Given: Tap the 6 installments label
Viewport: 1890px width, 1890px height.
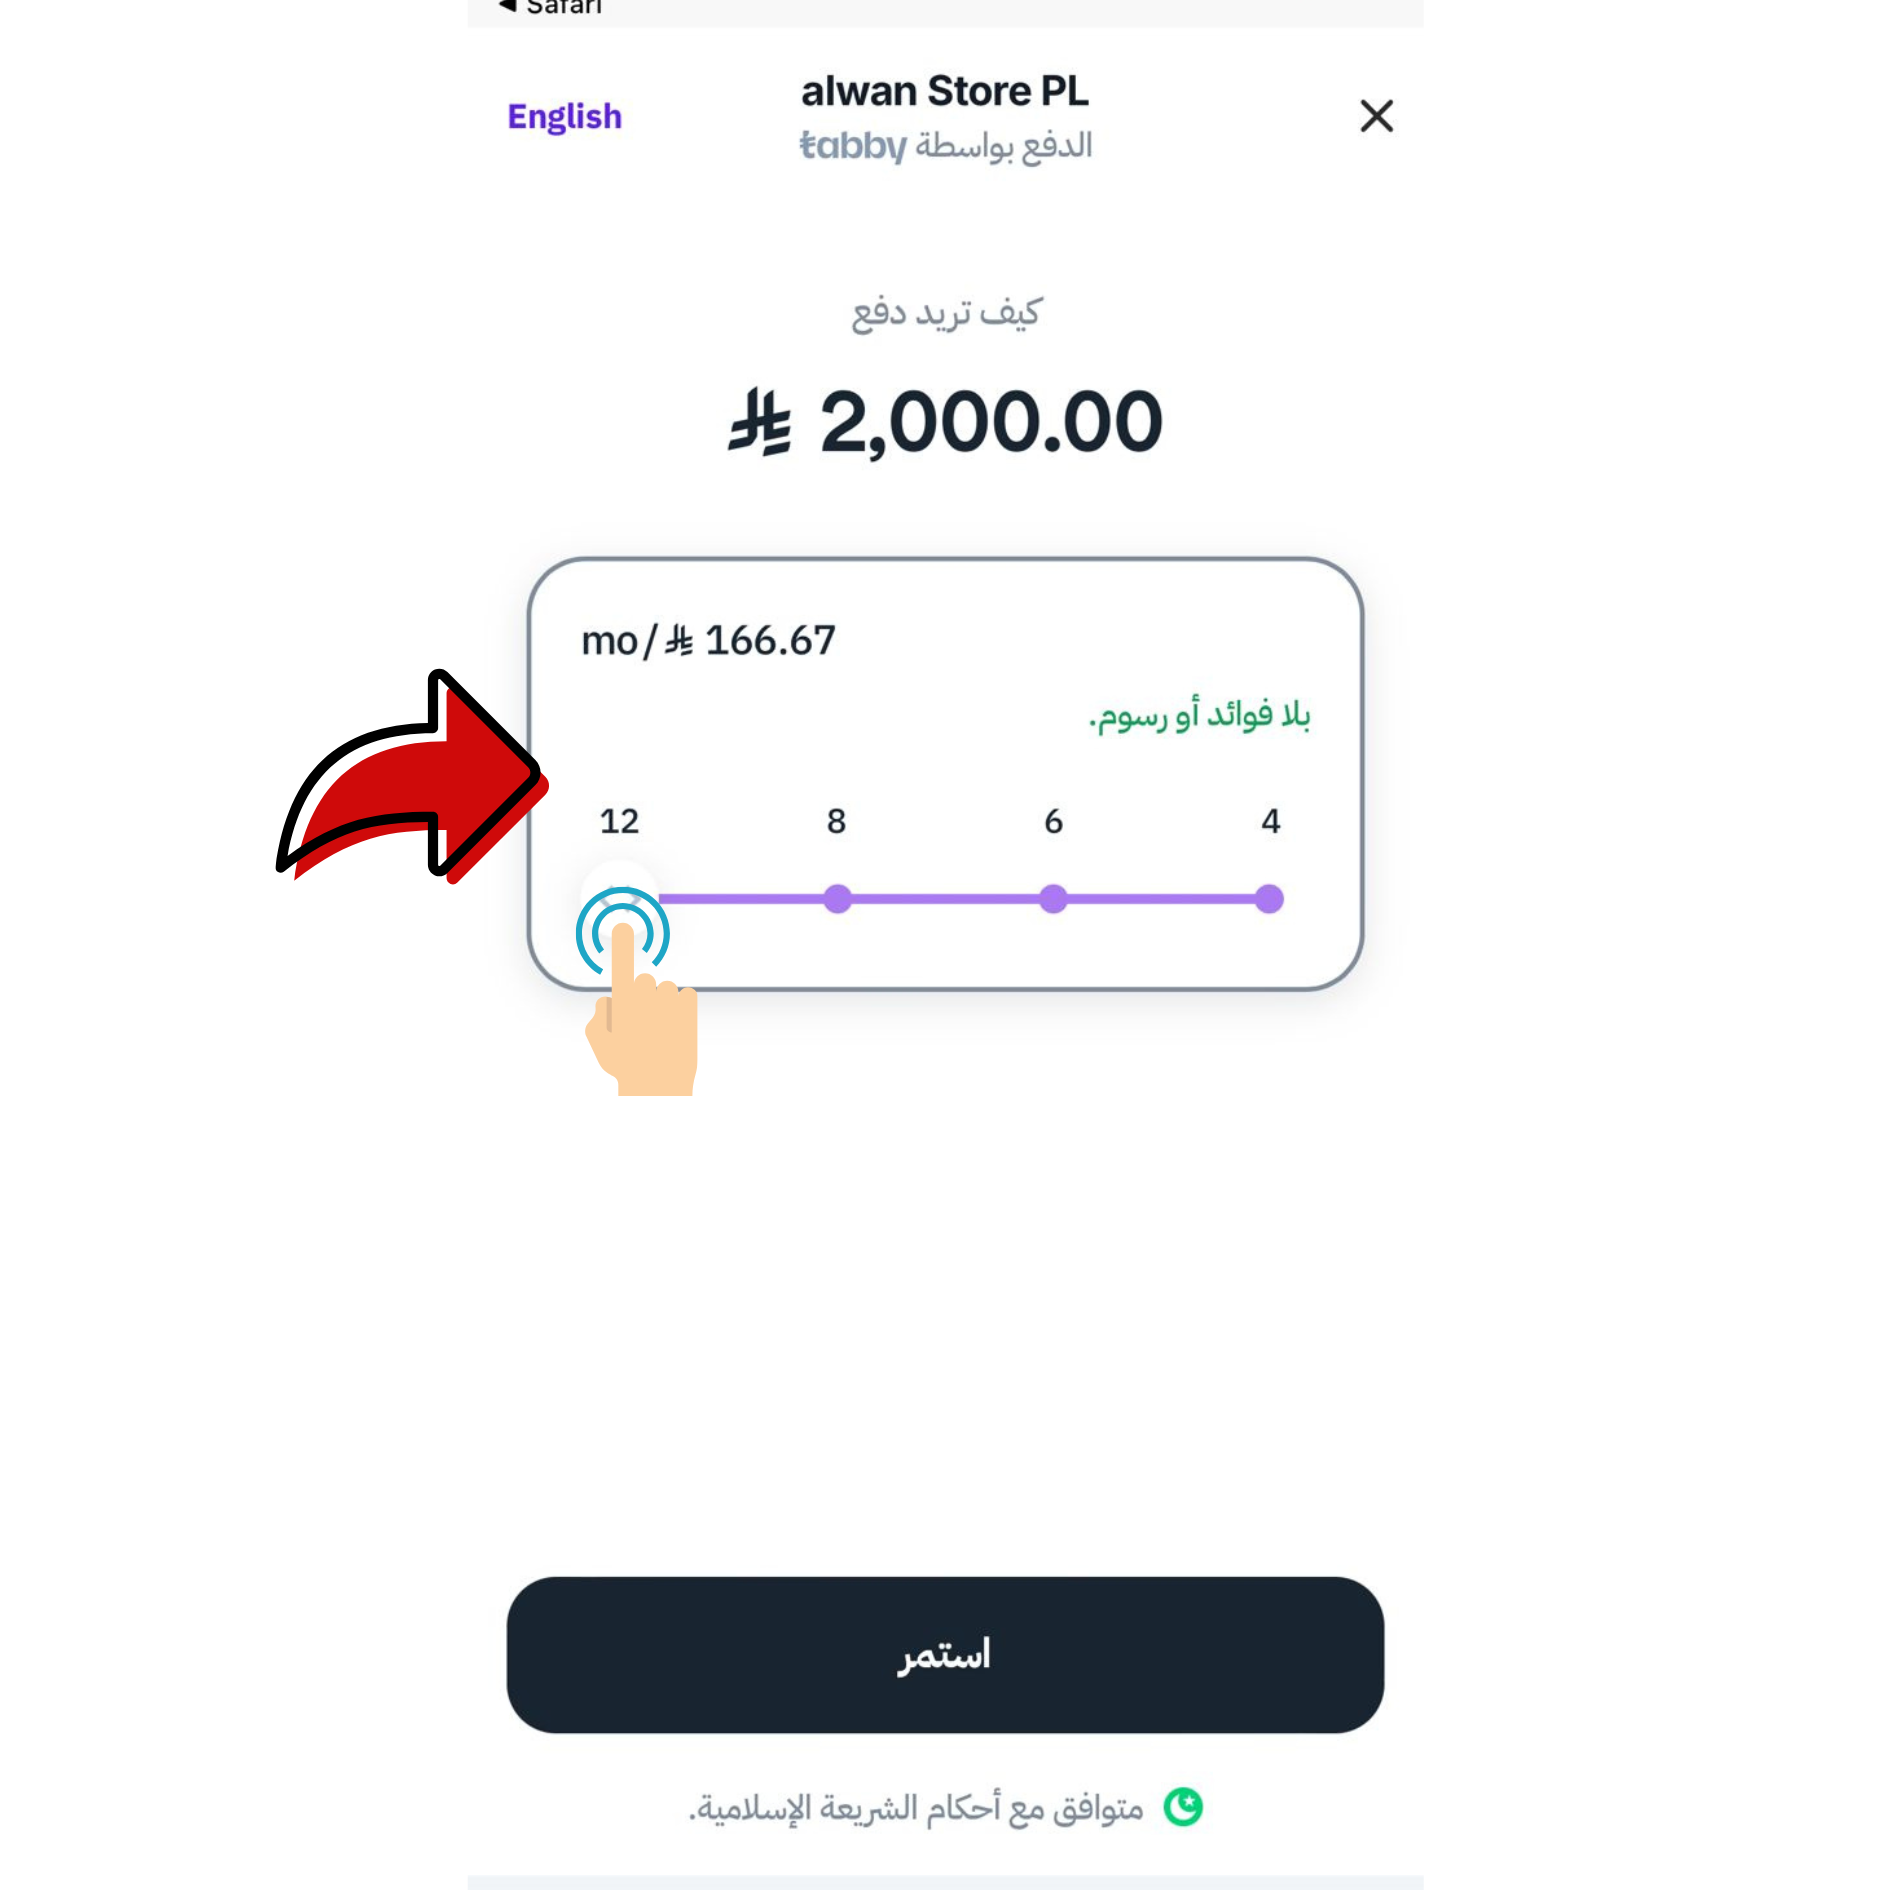Looking at the screenshot, I should (x=1053, y=821).
